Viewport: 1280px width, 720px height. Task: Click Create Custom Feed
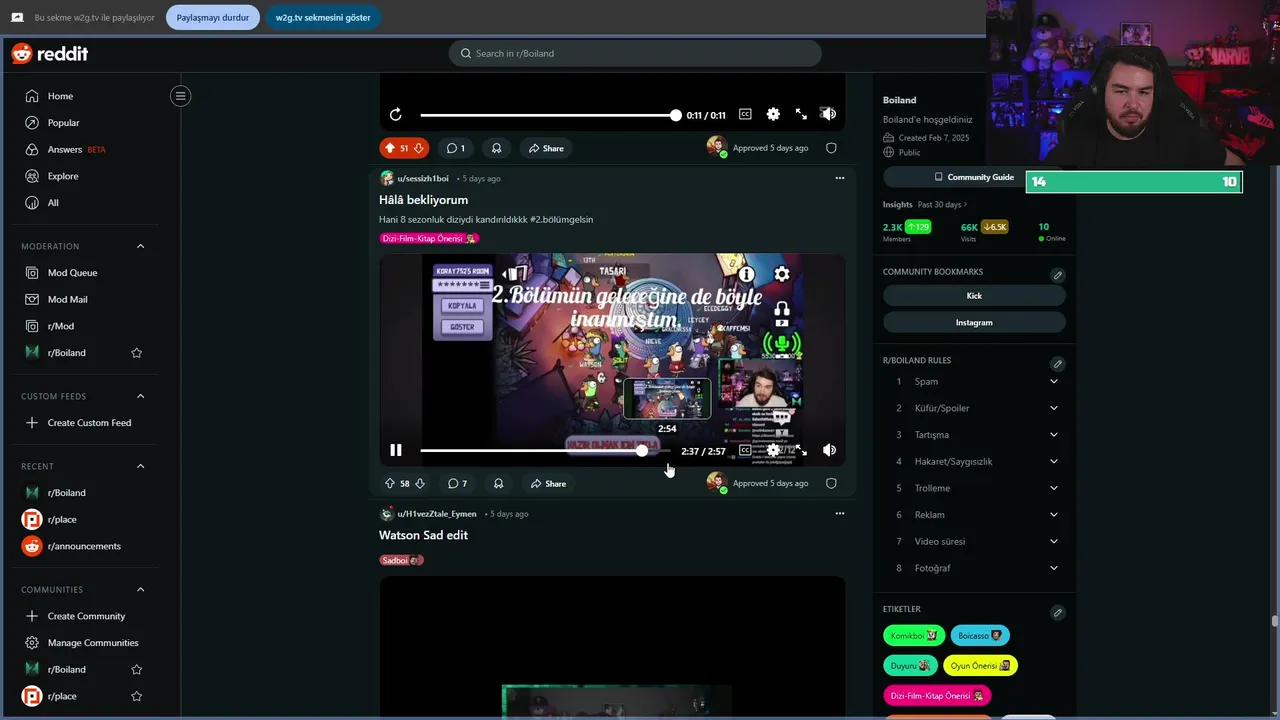(89, 423)
